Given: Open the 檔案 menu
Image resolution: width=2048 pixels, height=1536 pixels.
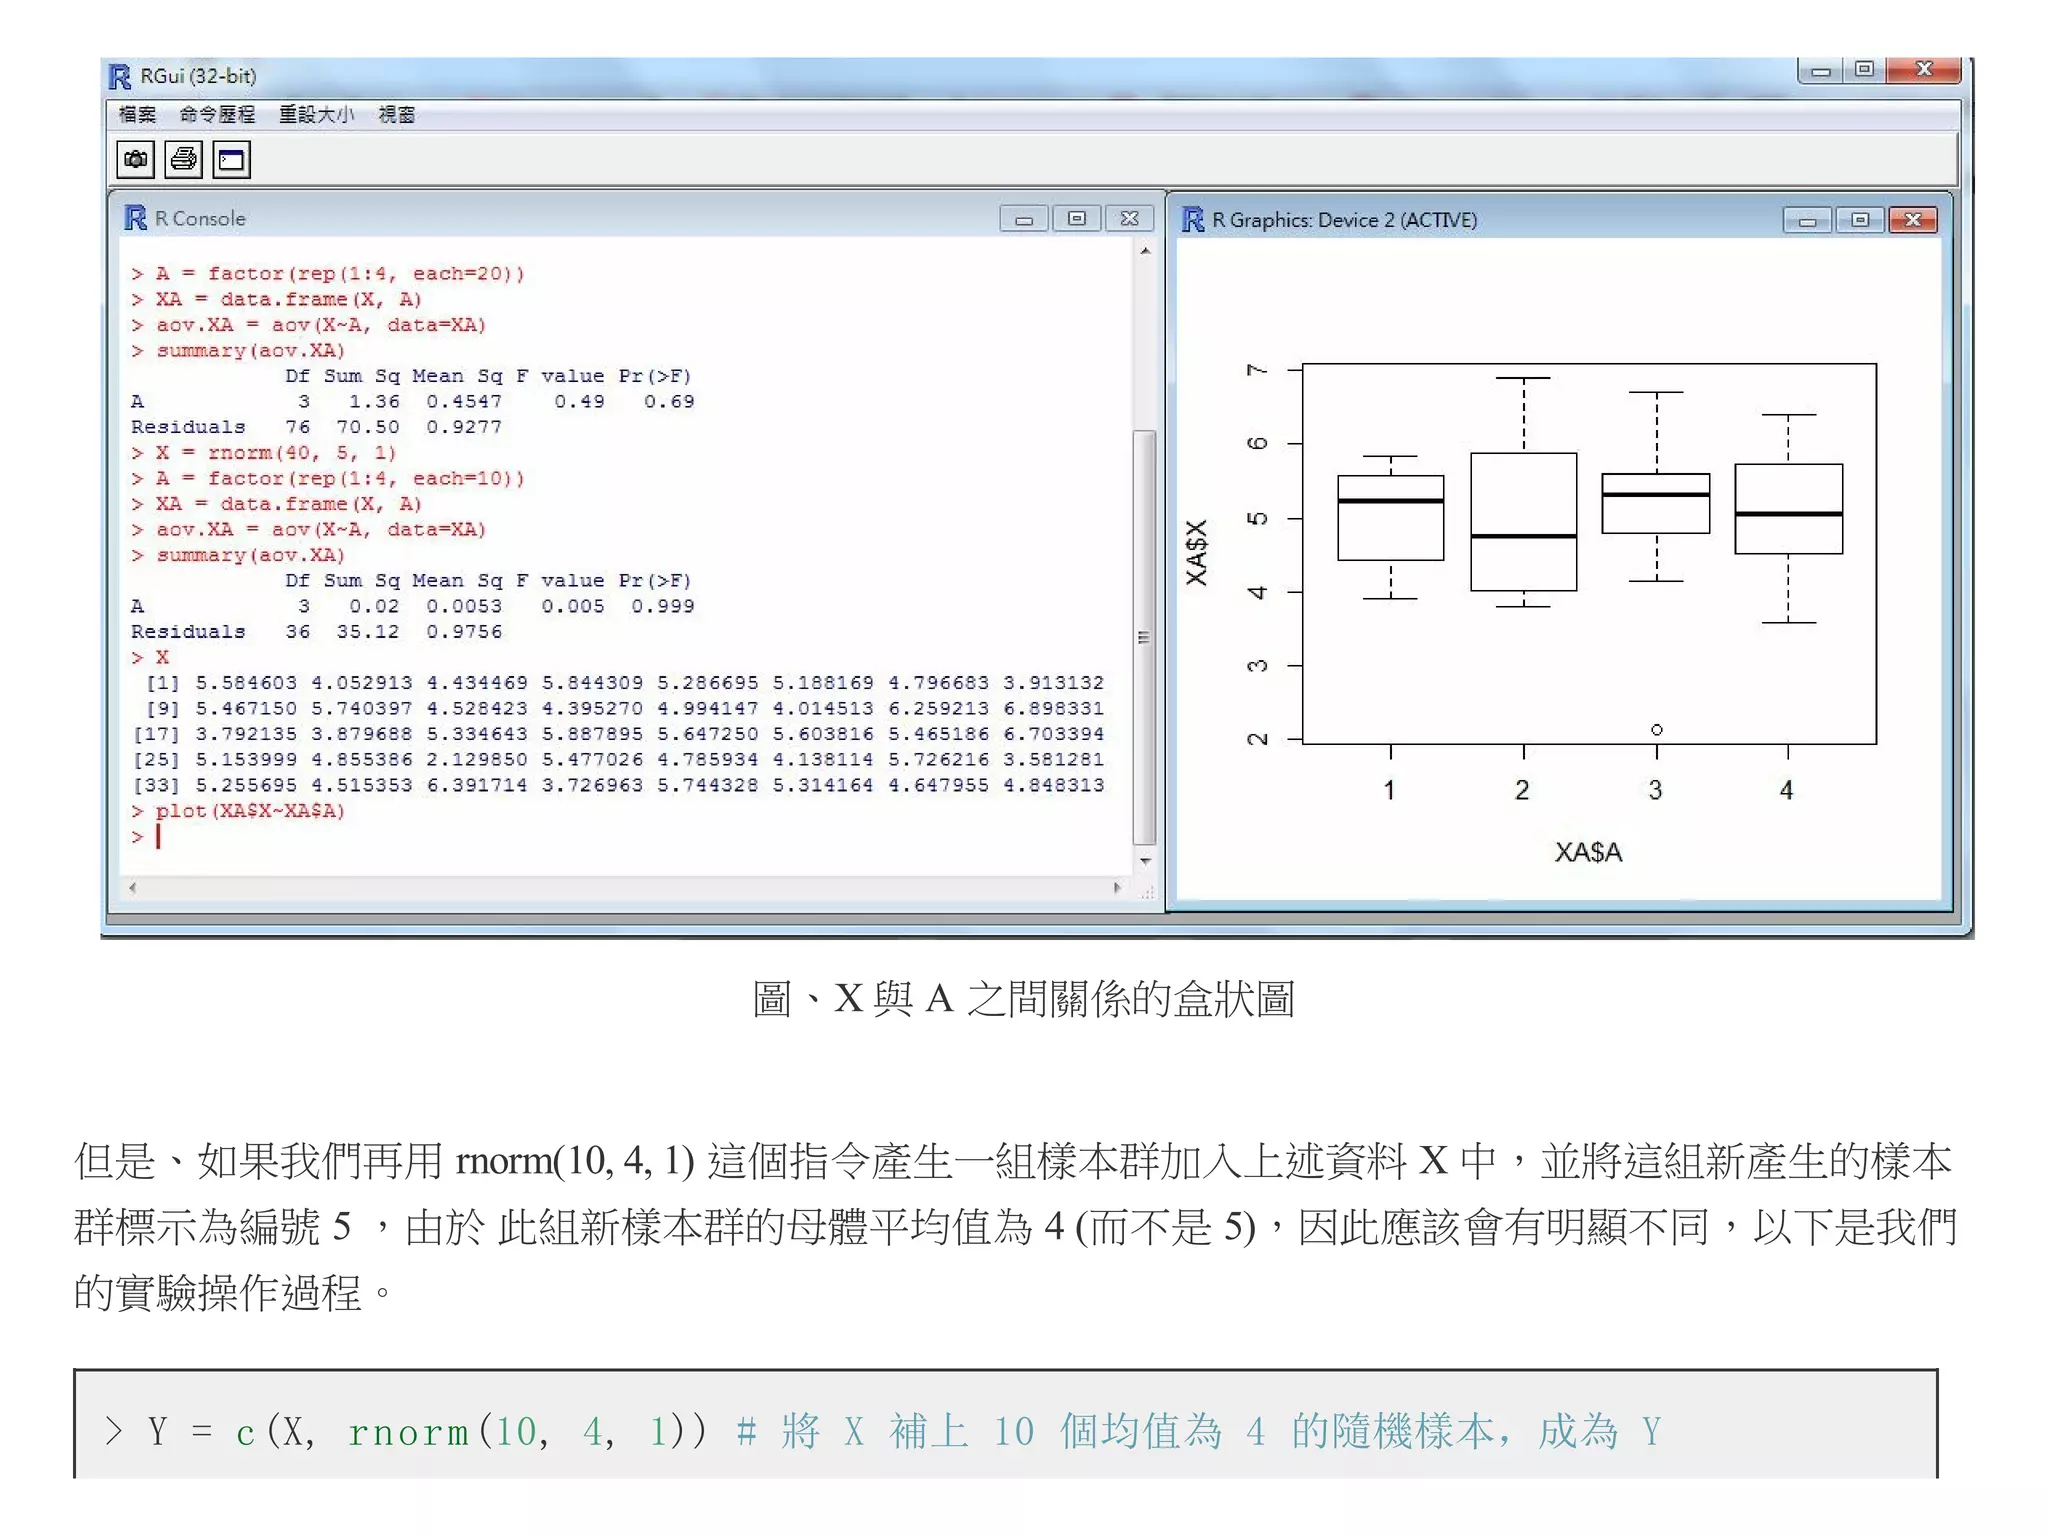Looking at the screenshot, I should pyautogui.click(x=137, y=115).
